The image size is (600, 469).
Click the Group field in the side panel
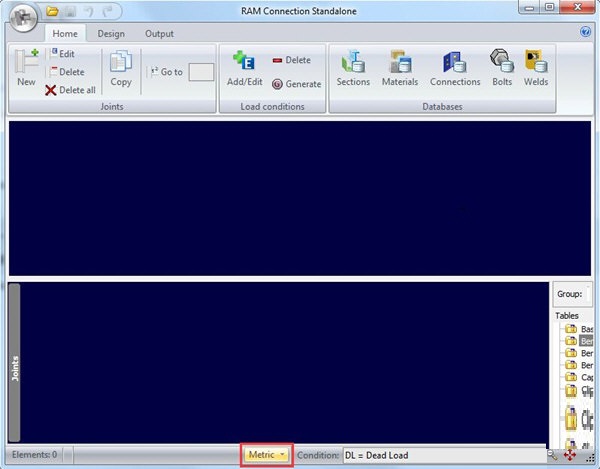588,294
